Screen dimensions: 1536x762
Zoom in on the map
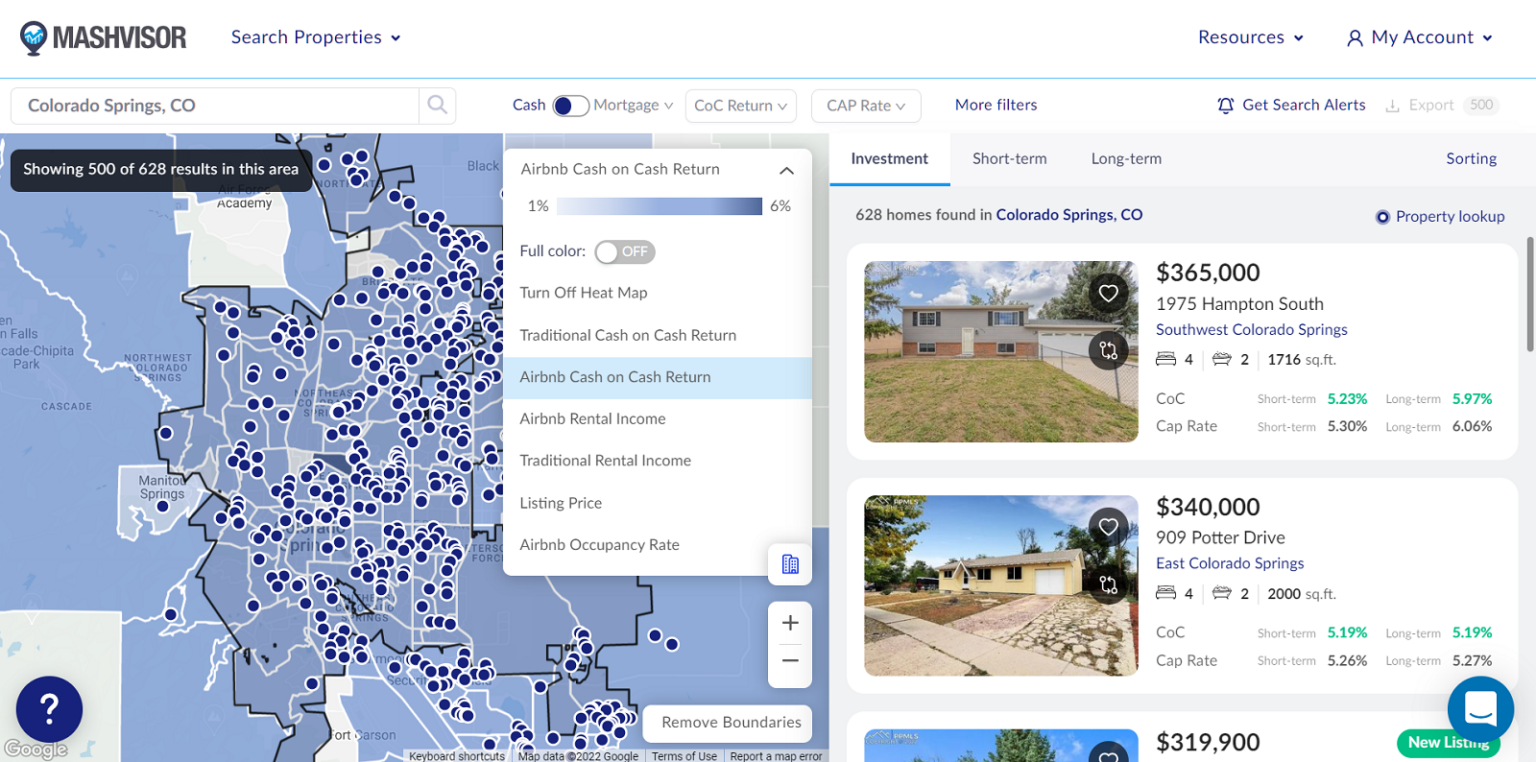(790, 624)
